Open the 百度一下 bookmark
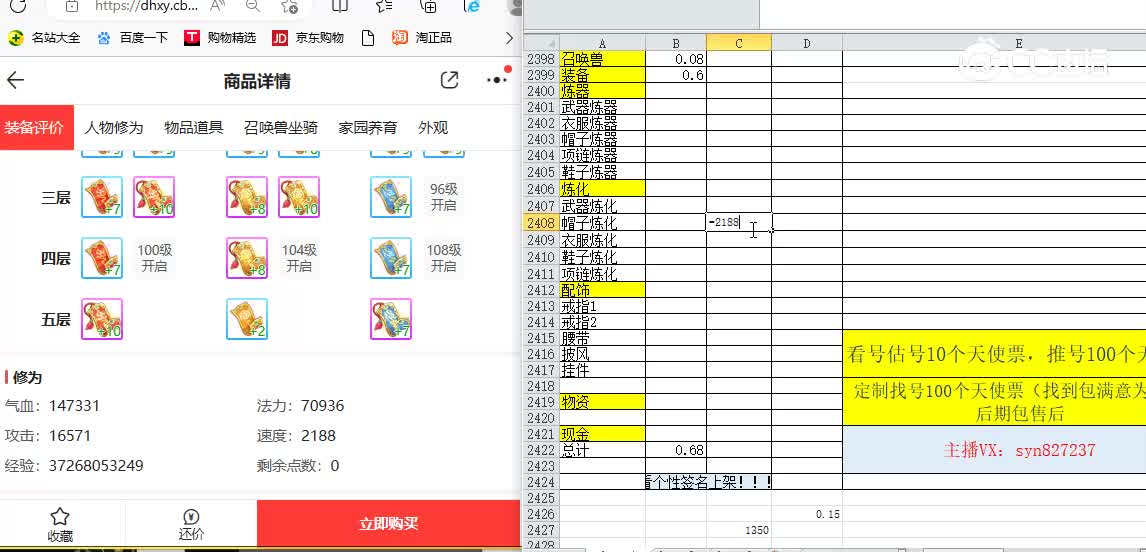 pos(132,37)
